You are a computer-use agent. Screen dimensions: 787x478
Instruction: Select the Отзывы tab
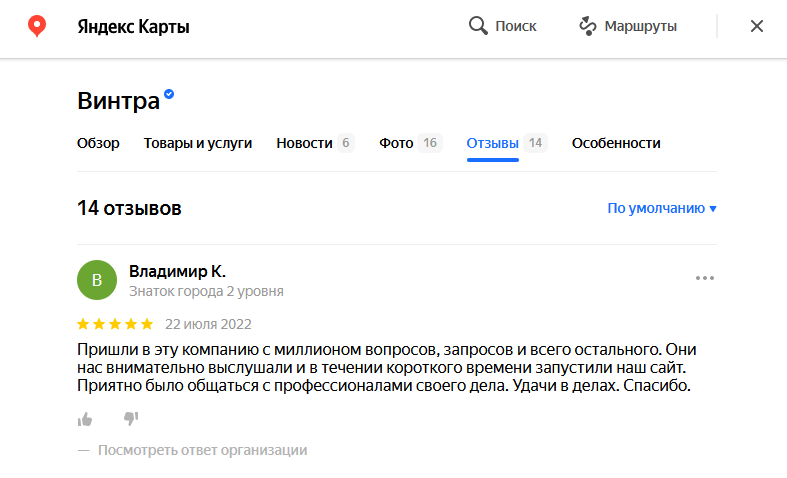(x=507, y=143)
